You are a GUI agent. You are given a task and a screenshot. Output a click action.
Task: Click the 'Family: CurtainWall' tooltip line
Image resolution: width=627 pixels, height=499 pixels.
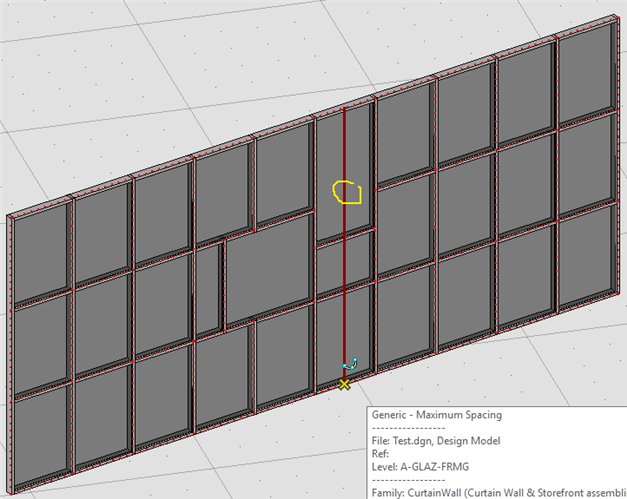pyautogui.click(x=499, y=493)
